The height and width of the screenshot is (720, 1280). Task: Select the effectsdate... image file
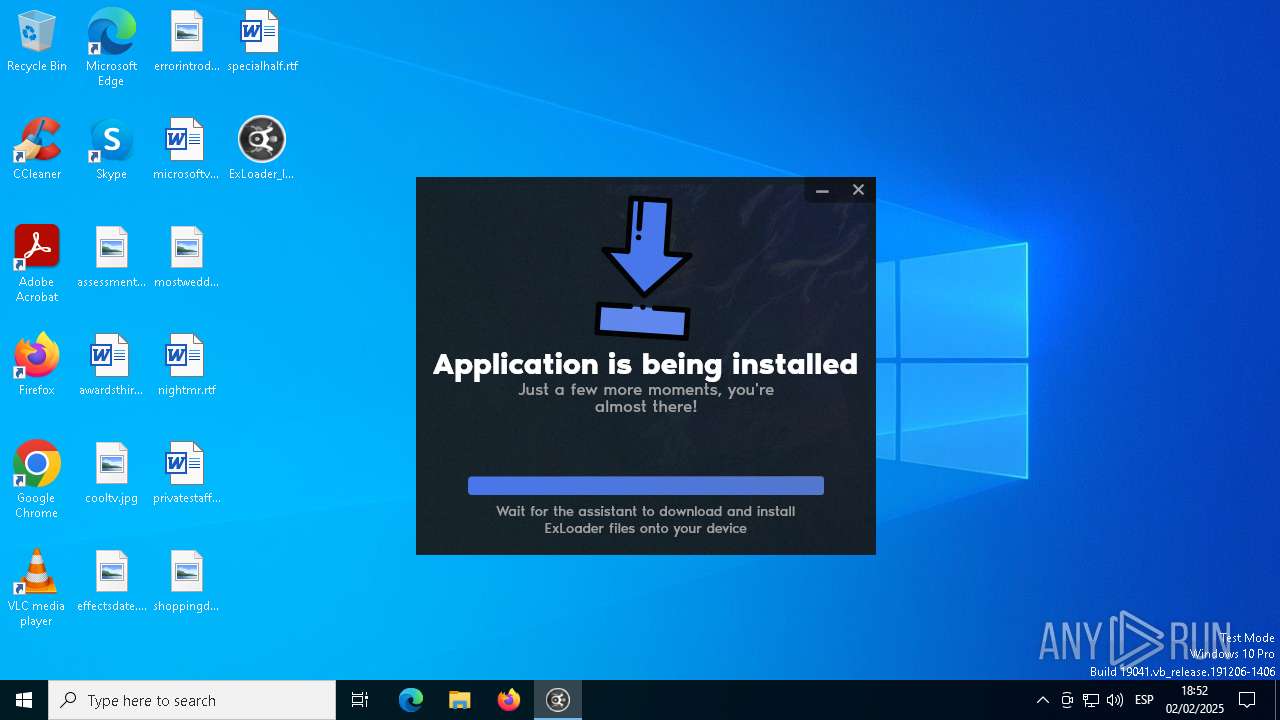pos(111,582)
